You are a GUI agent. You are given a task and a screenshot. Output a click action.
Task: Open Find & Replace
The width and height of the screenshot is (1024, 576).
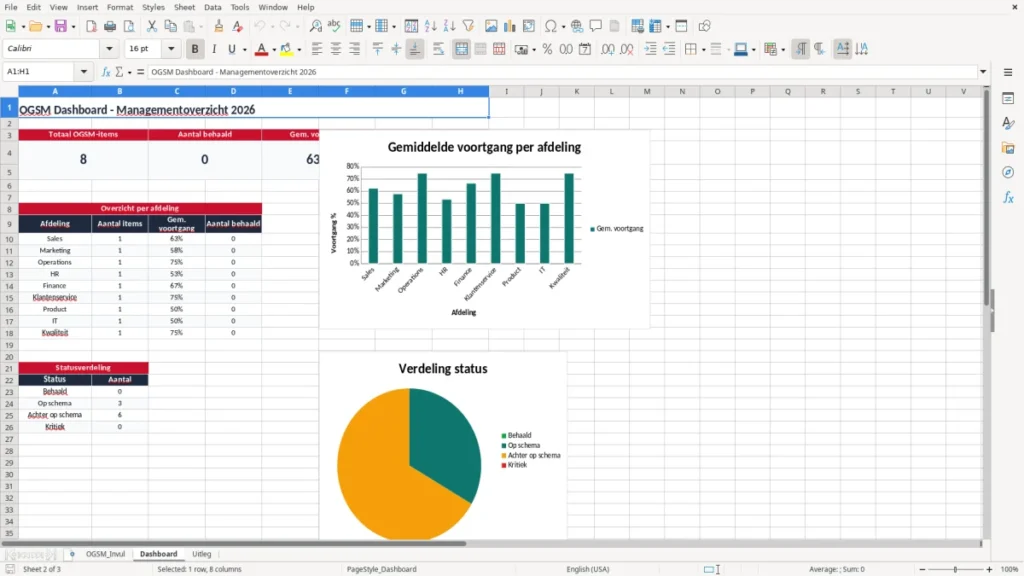tap(315, 26)
